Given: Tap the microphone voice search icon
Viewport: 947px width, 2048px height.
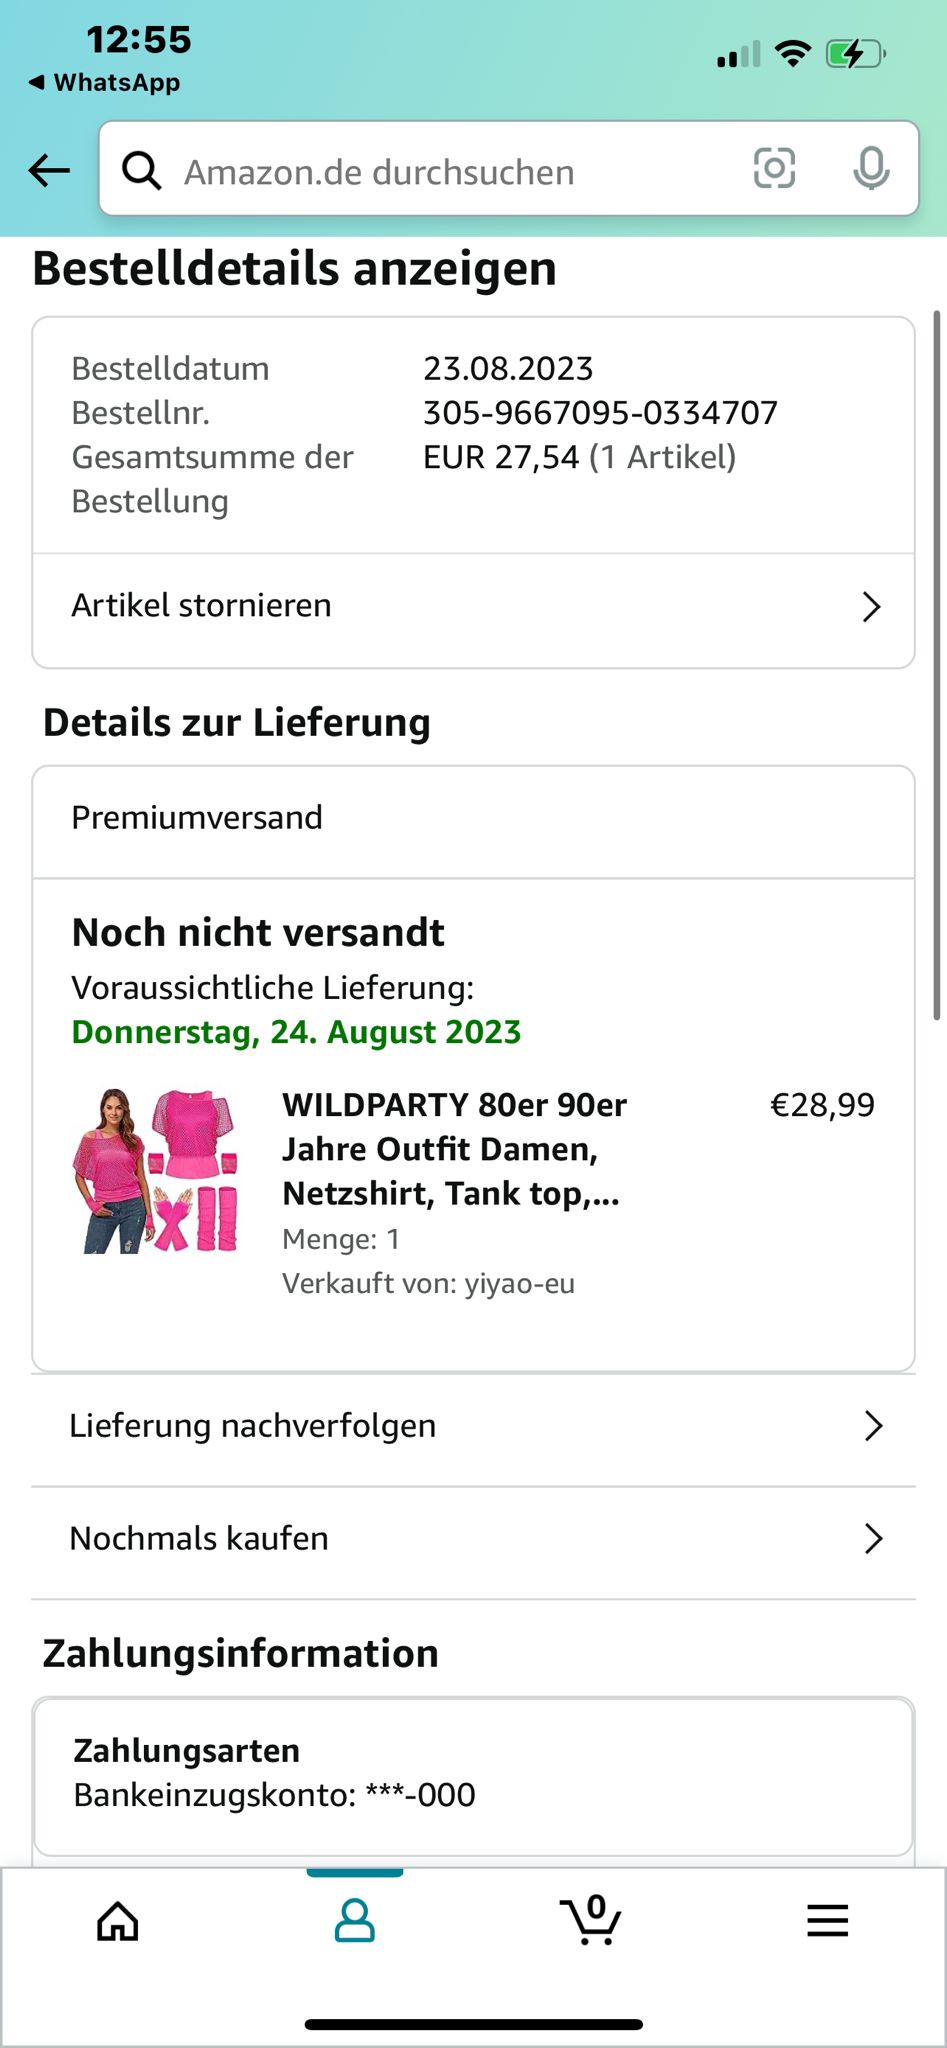Looking at the screenshot, I should (x=871, y=168).
